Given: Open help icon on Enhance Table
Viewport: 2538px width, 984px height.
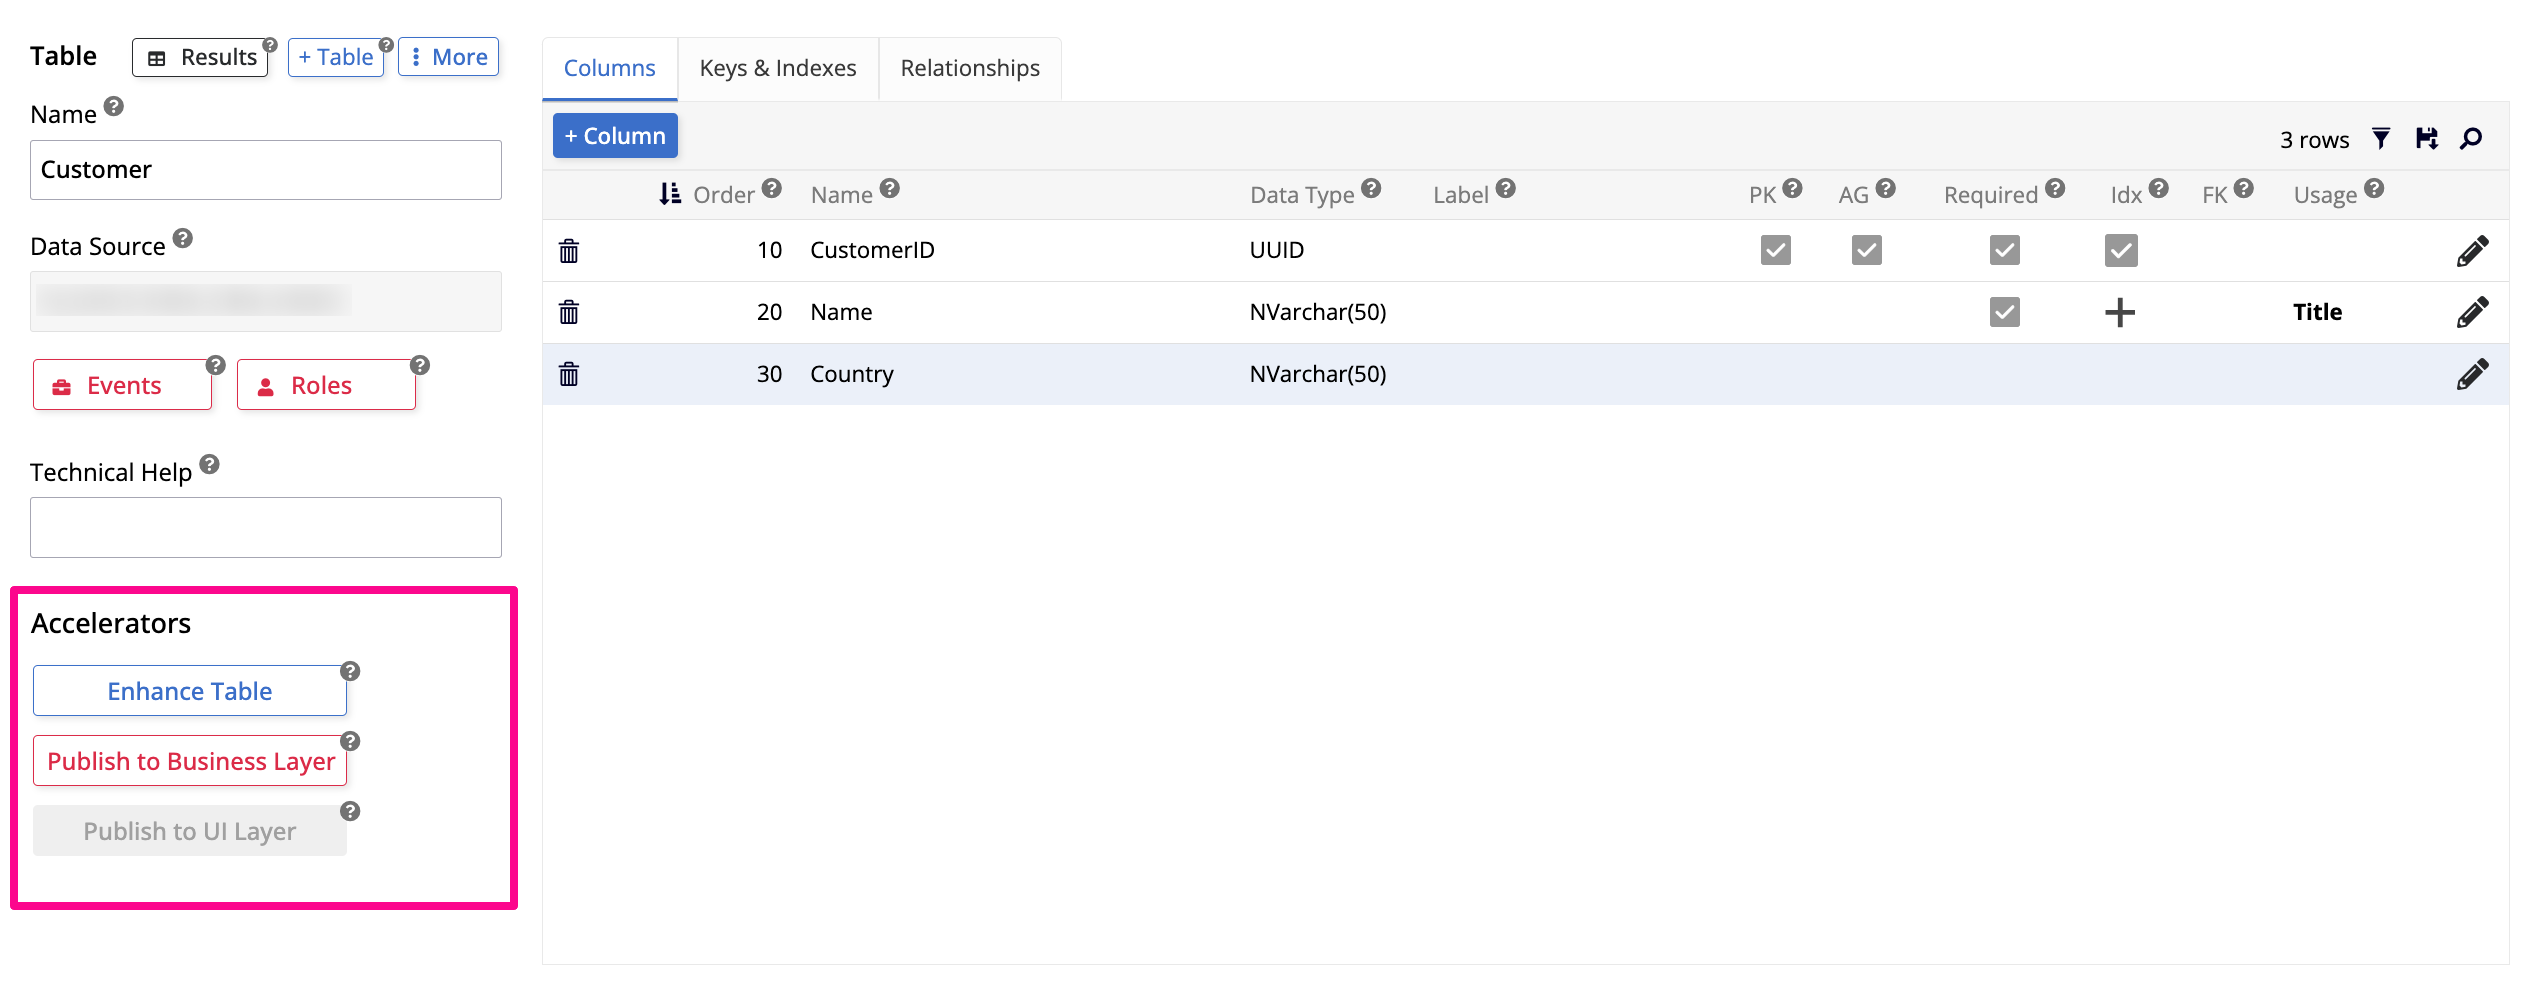Looking at the screenshot, I should [x=350, y=671].
